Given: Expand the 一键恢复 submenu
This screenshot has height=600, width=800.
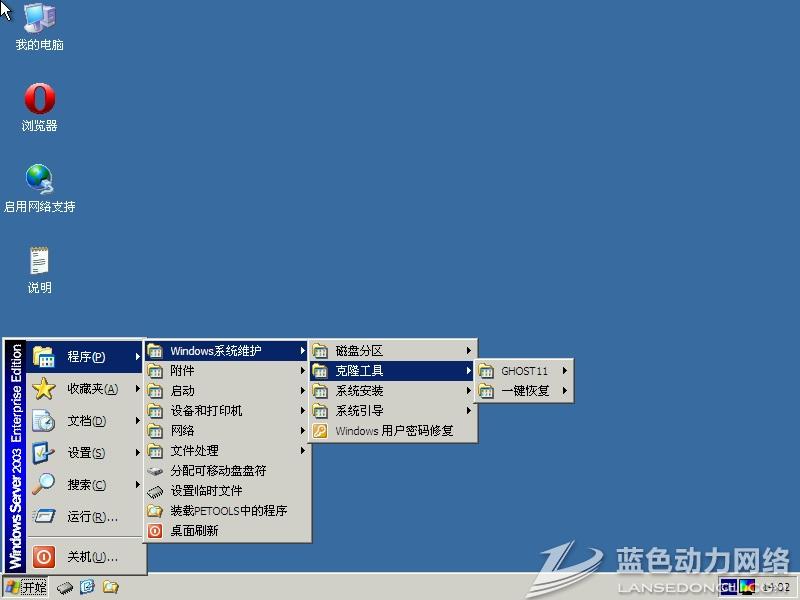Looking at the screenshot, I should pos(524,391).
